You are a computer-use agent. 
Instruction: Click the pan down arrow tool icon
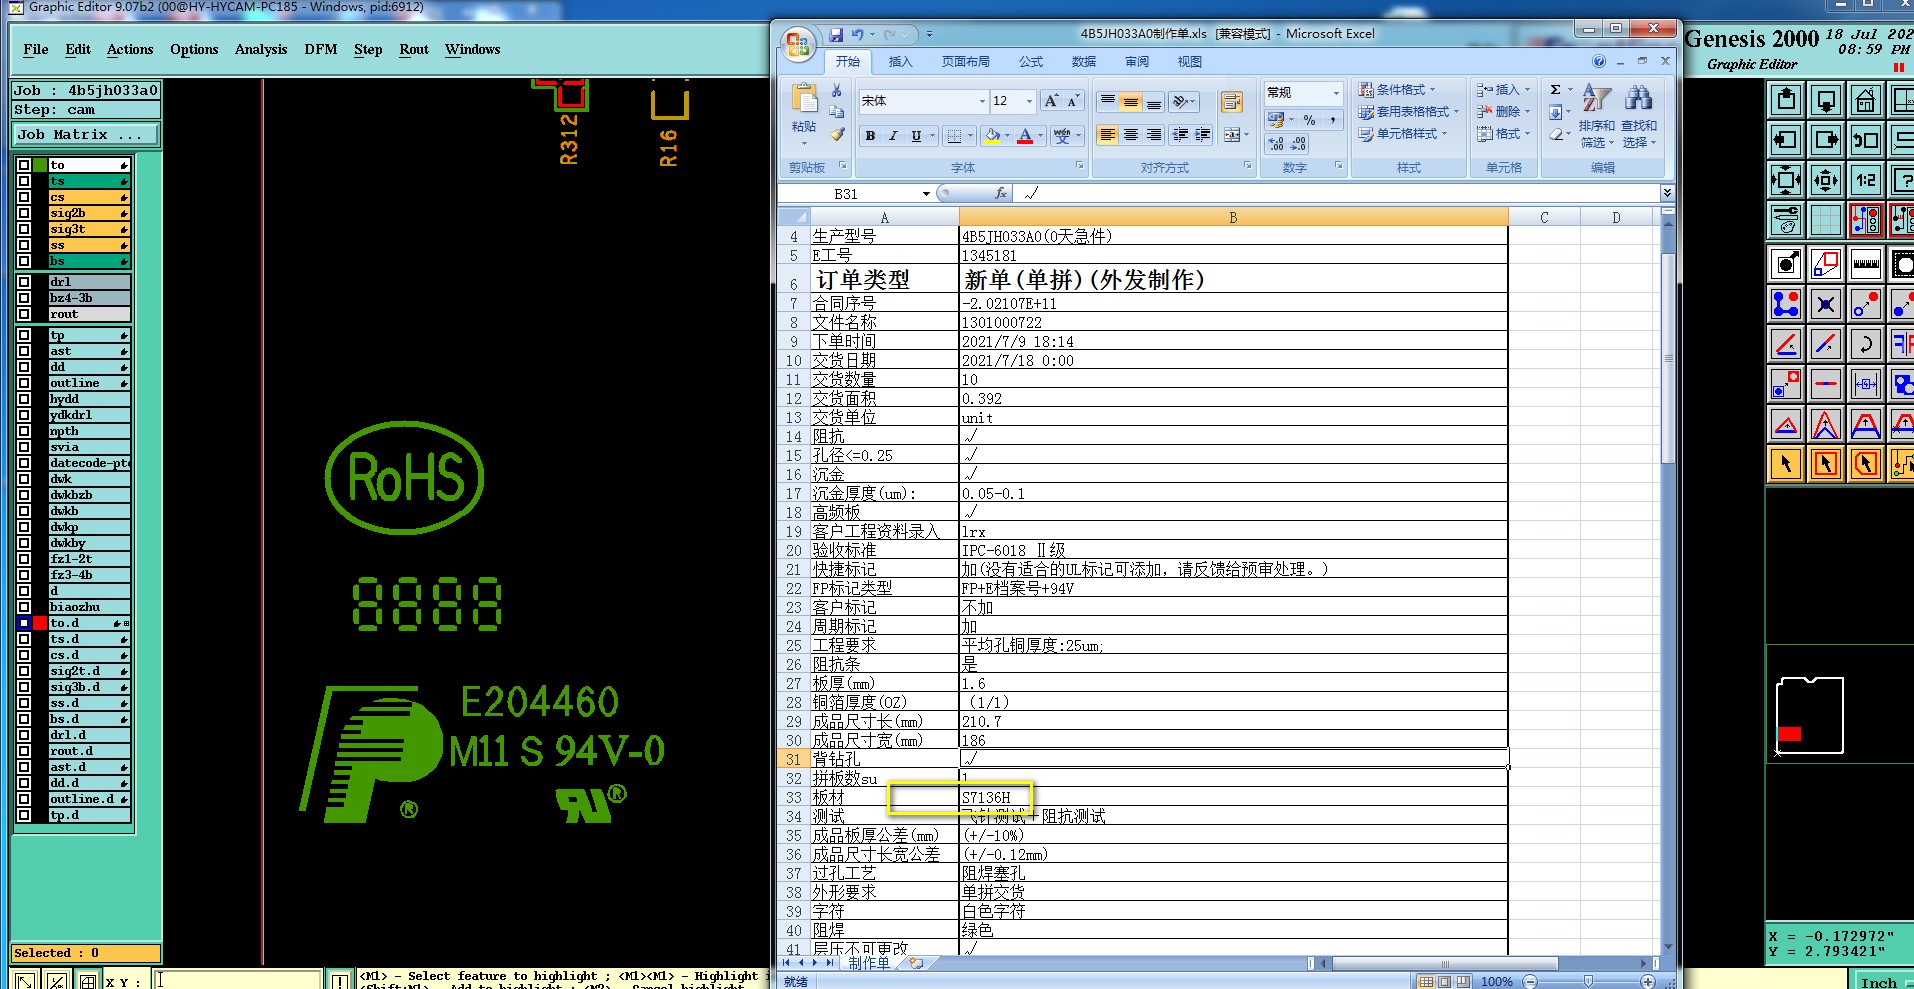pyautogui.click(x=1826, y=100)
